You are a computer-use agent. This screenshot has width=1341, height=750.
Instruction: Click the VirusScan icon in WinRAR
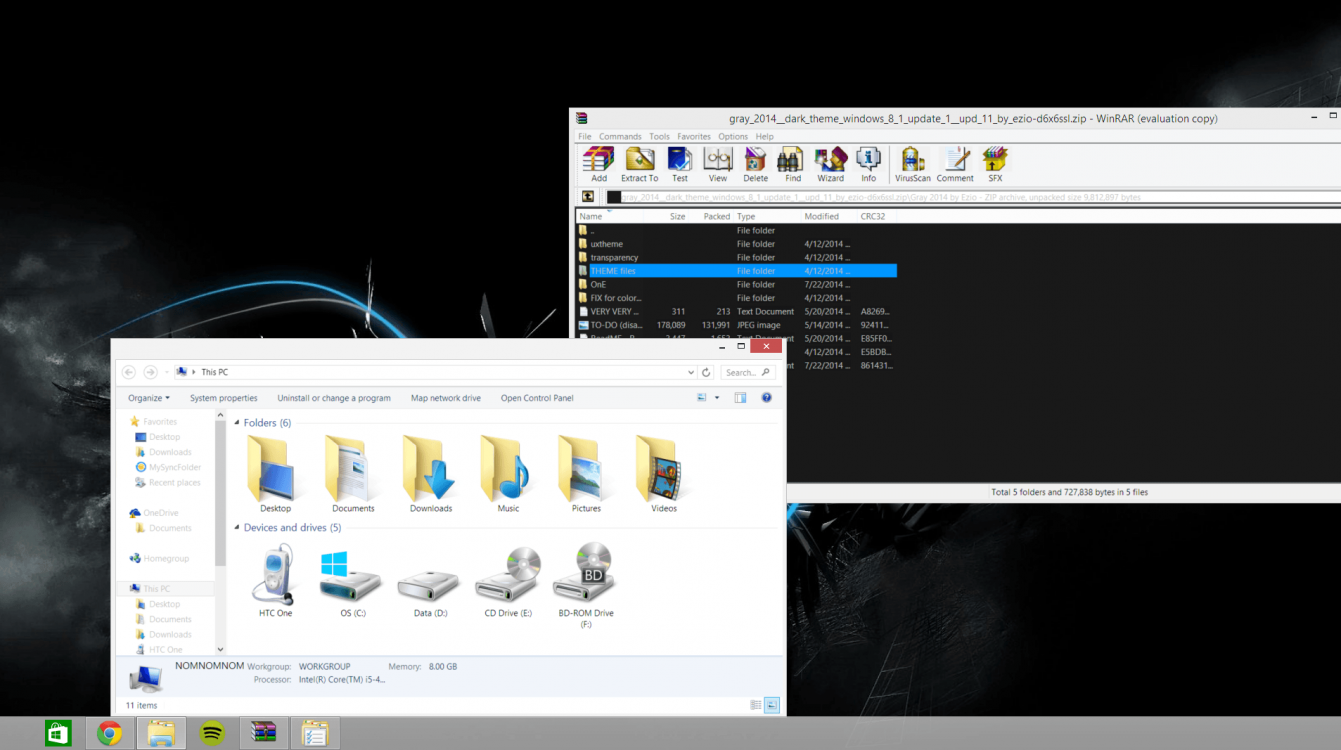click(912, 164)
